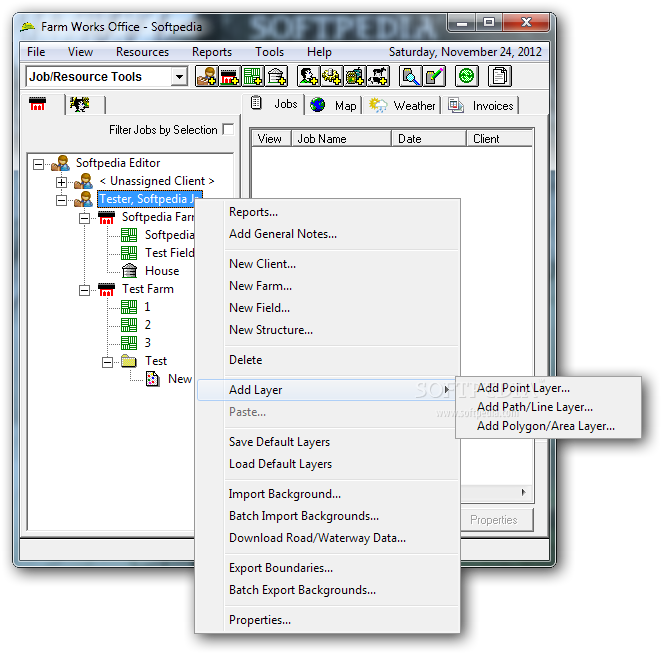Select the Test Field item
The height and width of the screenshot is (654, 662).
[169, 253]
